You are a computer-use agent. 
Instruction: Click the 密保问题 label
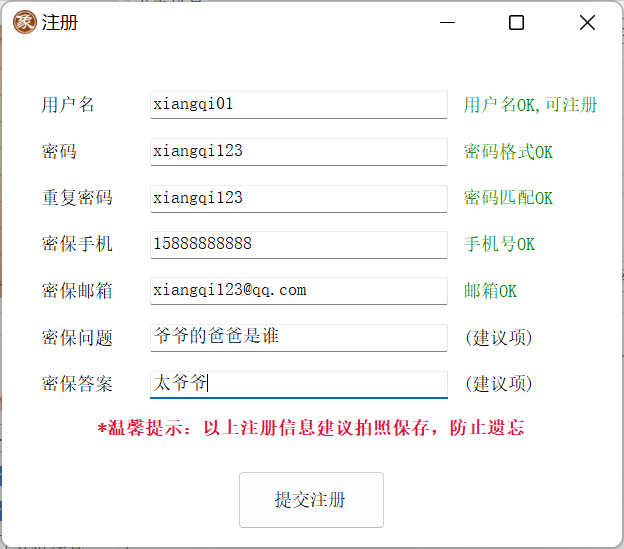[77, 338]
